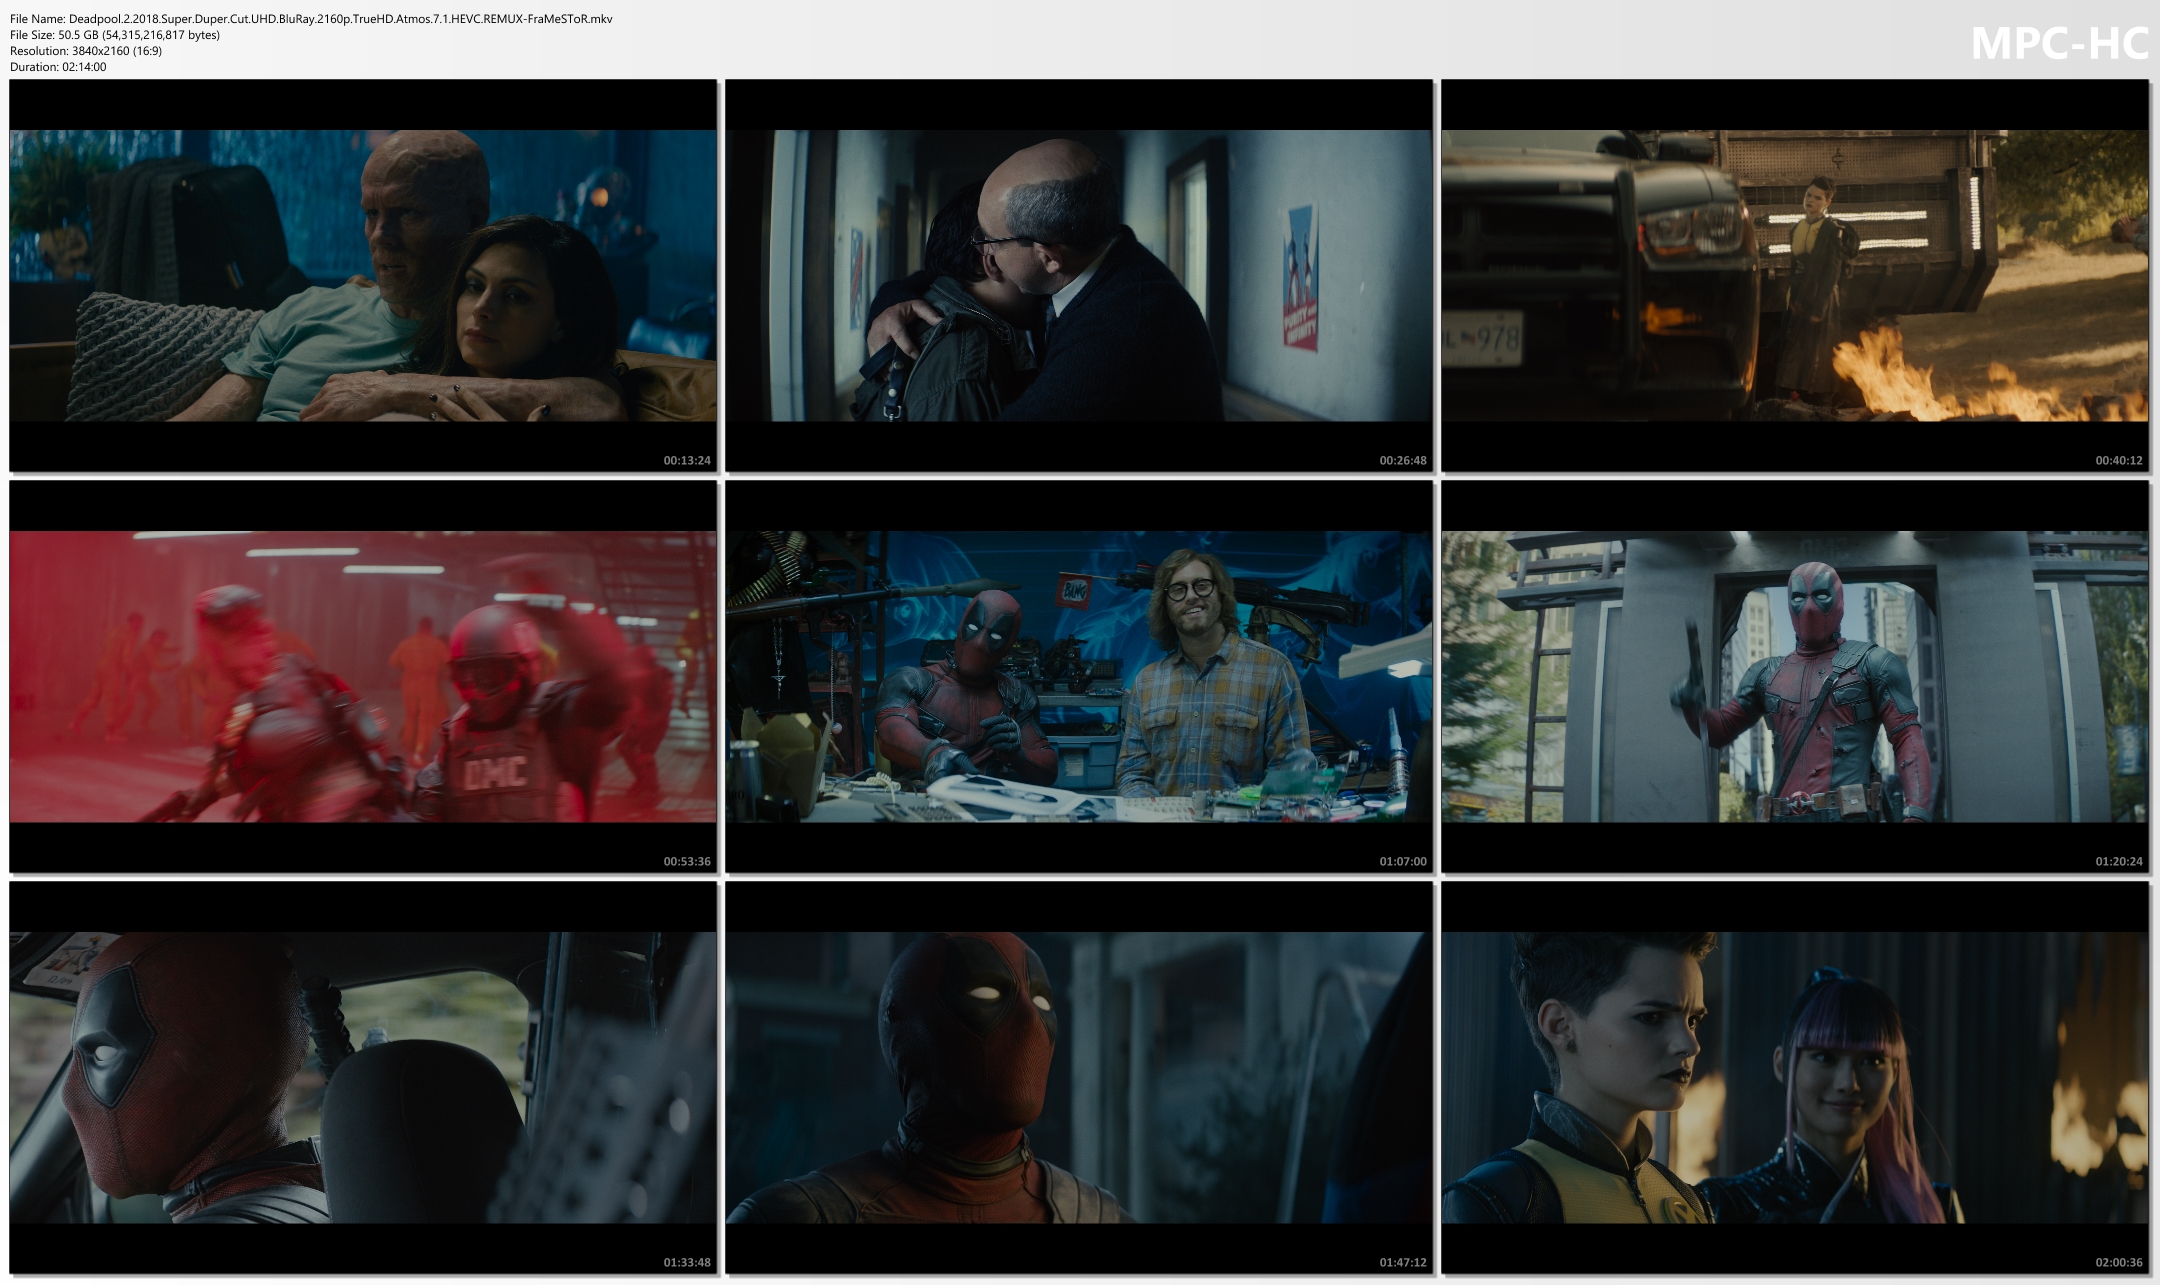2160x1285 pixels.
Task: Click the 02:00:36 timestamp label
Action: 2118,1263
